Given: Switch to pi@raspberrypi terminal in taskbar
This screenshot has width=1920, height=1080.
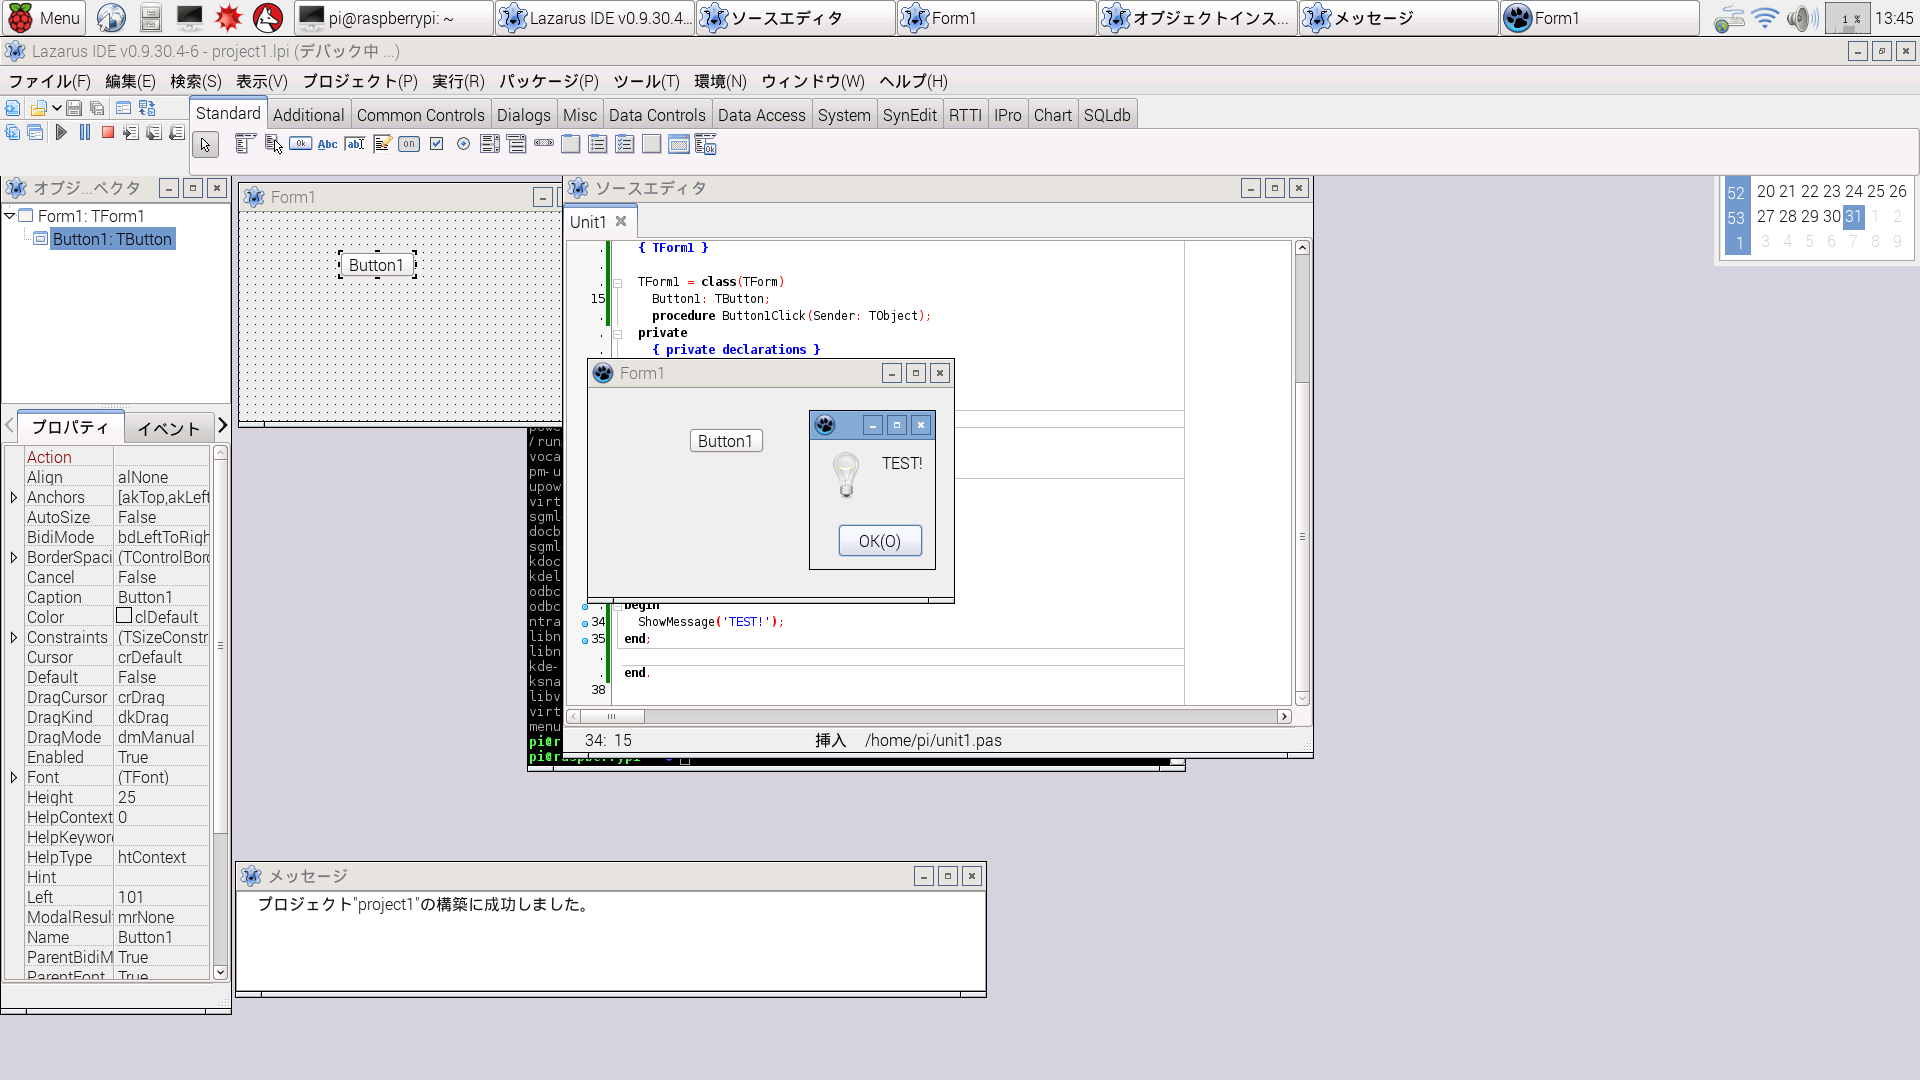Looking at the screenshot, I should (x=394, y=18).
